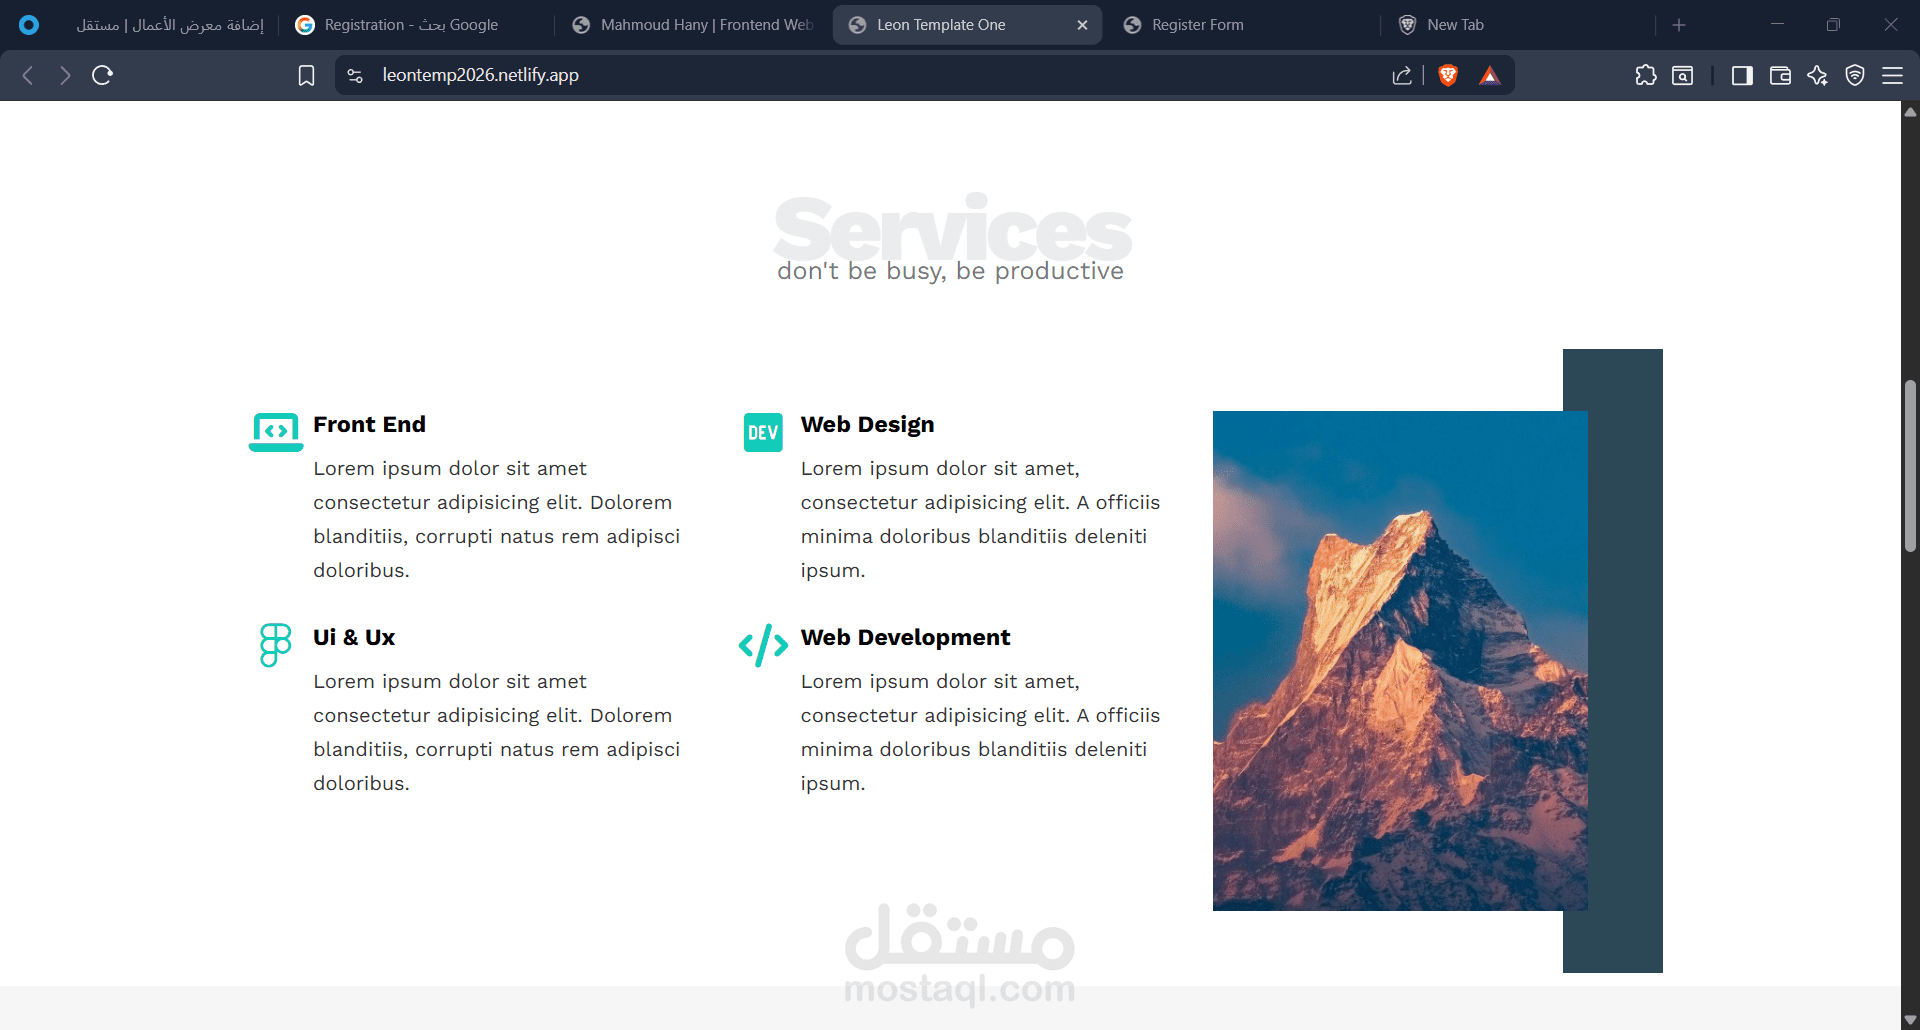This screenshot has width=1920, height=1030.
Task: Click the Figma Ui & Ux icon
Action: 275,645
